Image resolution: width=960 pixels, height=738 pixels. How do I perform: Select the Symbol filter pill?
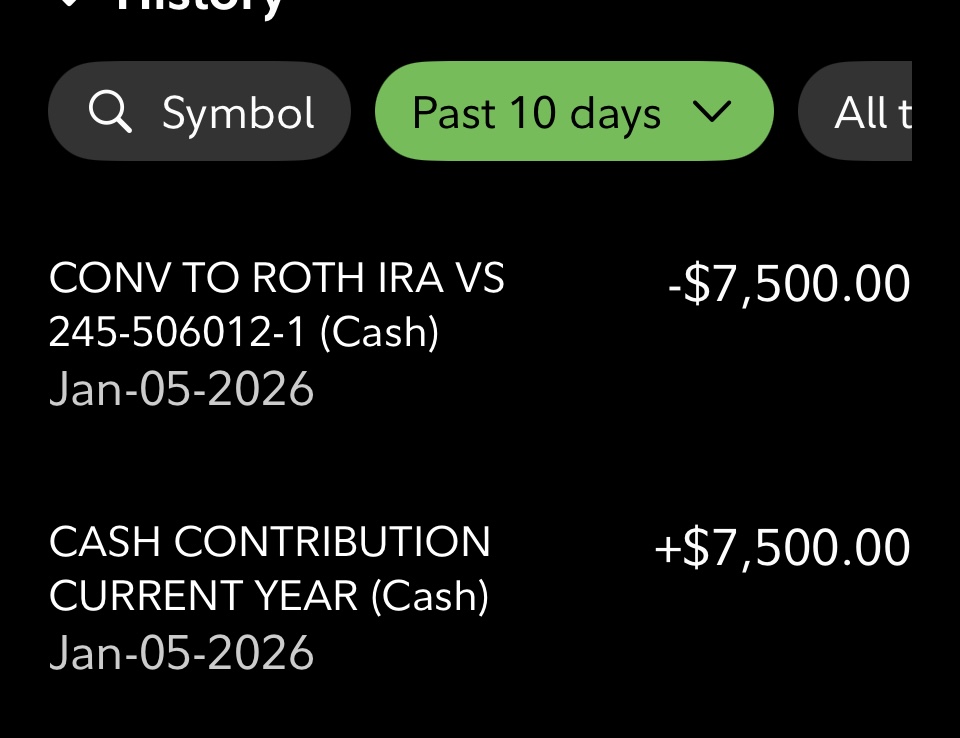(x=199, y=113)
